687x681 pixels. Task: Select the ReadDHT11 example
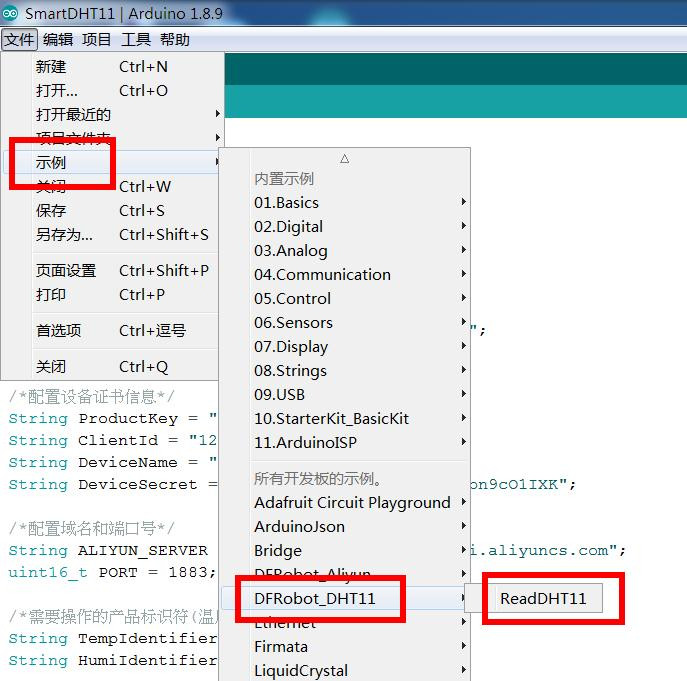[543, 599]
